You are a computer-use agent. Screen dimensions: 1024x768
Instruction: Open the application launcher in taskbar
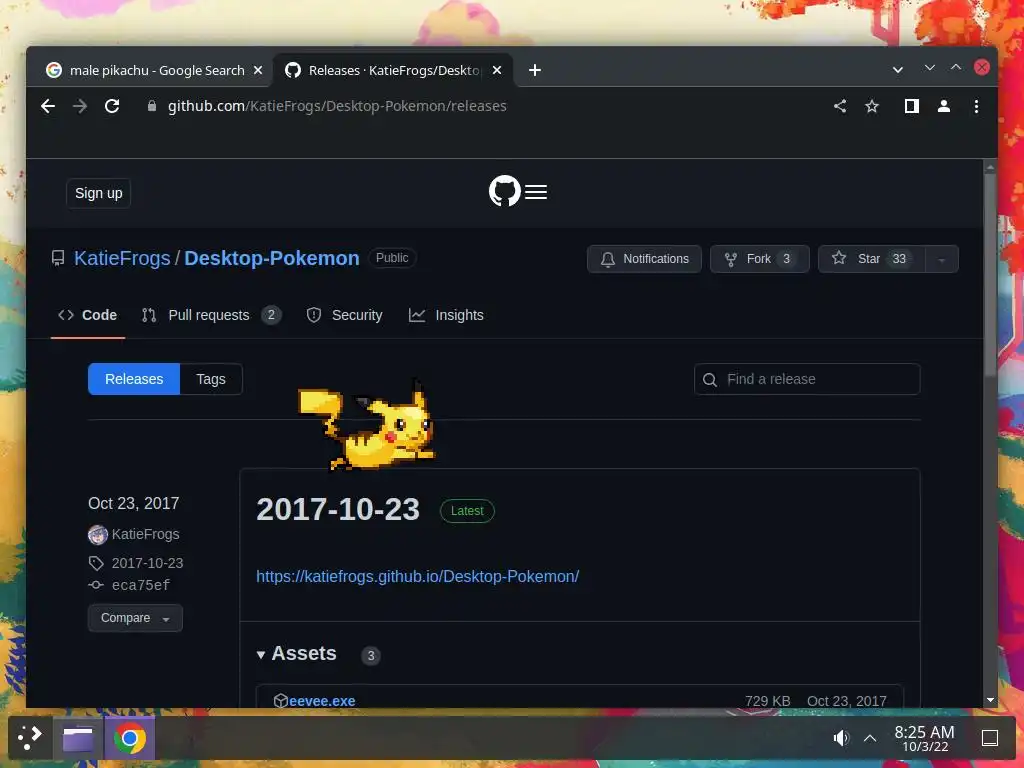pos(30,738)
